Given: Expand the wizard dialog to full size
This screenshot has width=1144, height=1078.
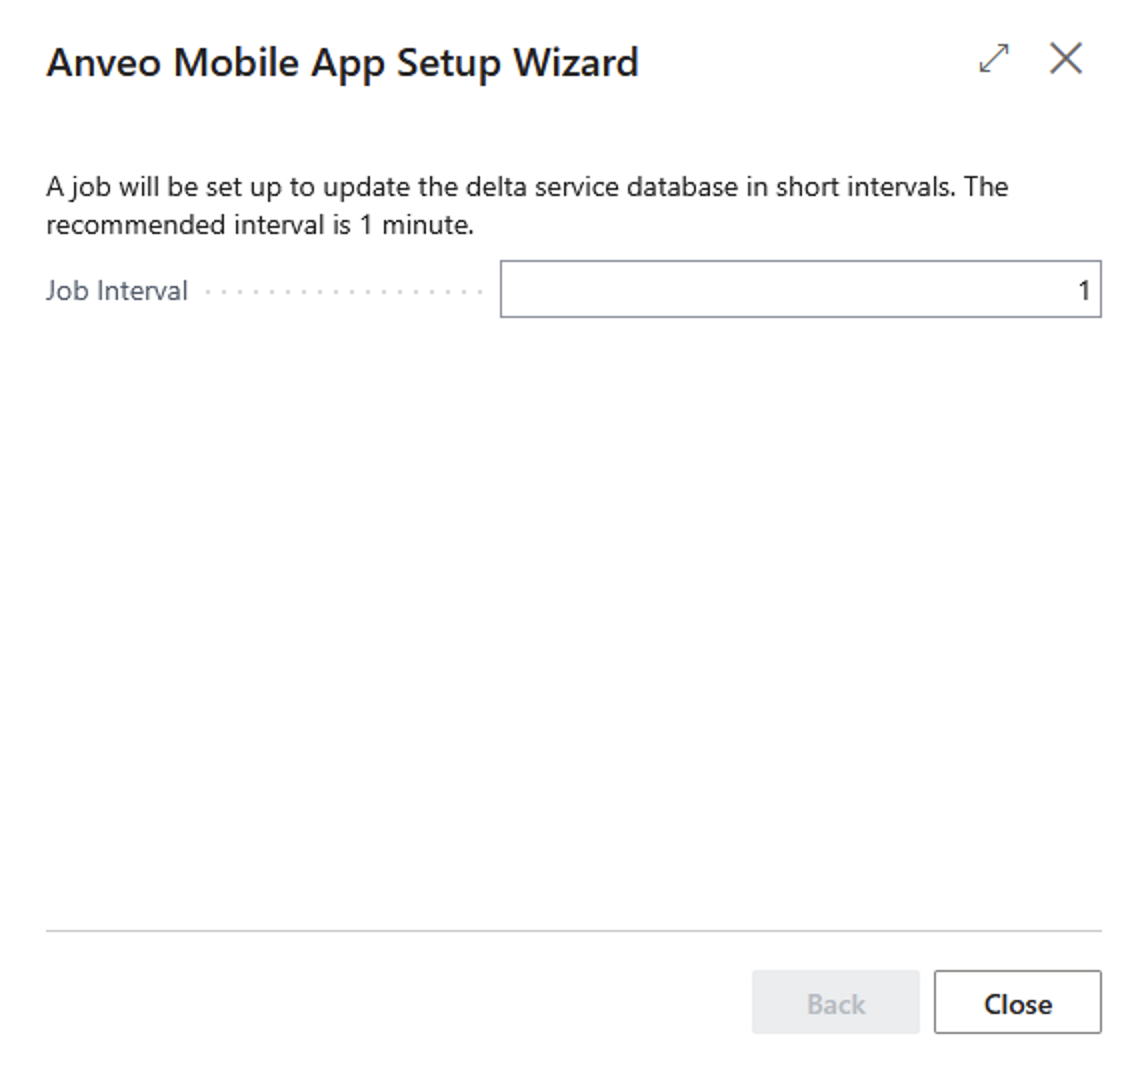Looking at the screenshot, I should point(994,58).
